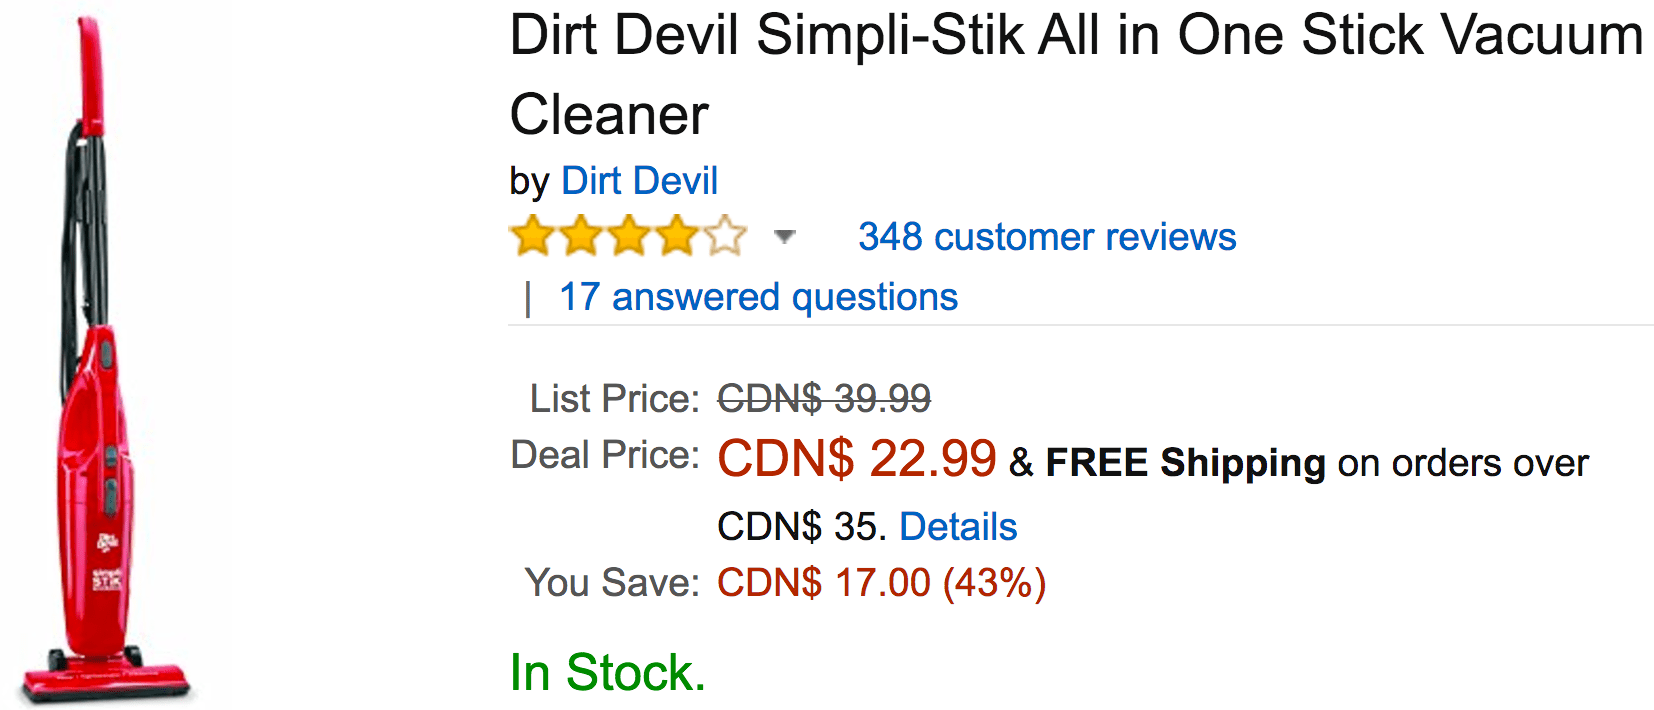Click the second gold rating star

pos(580,237)
